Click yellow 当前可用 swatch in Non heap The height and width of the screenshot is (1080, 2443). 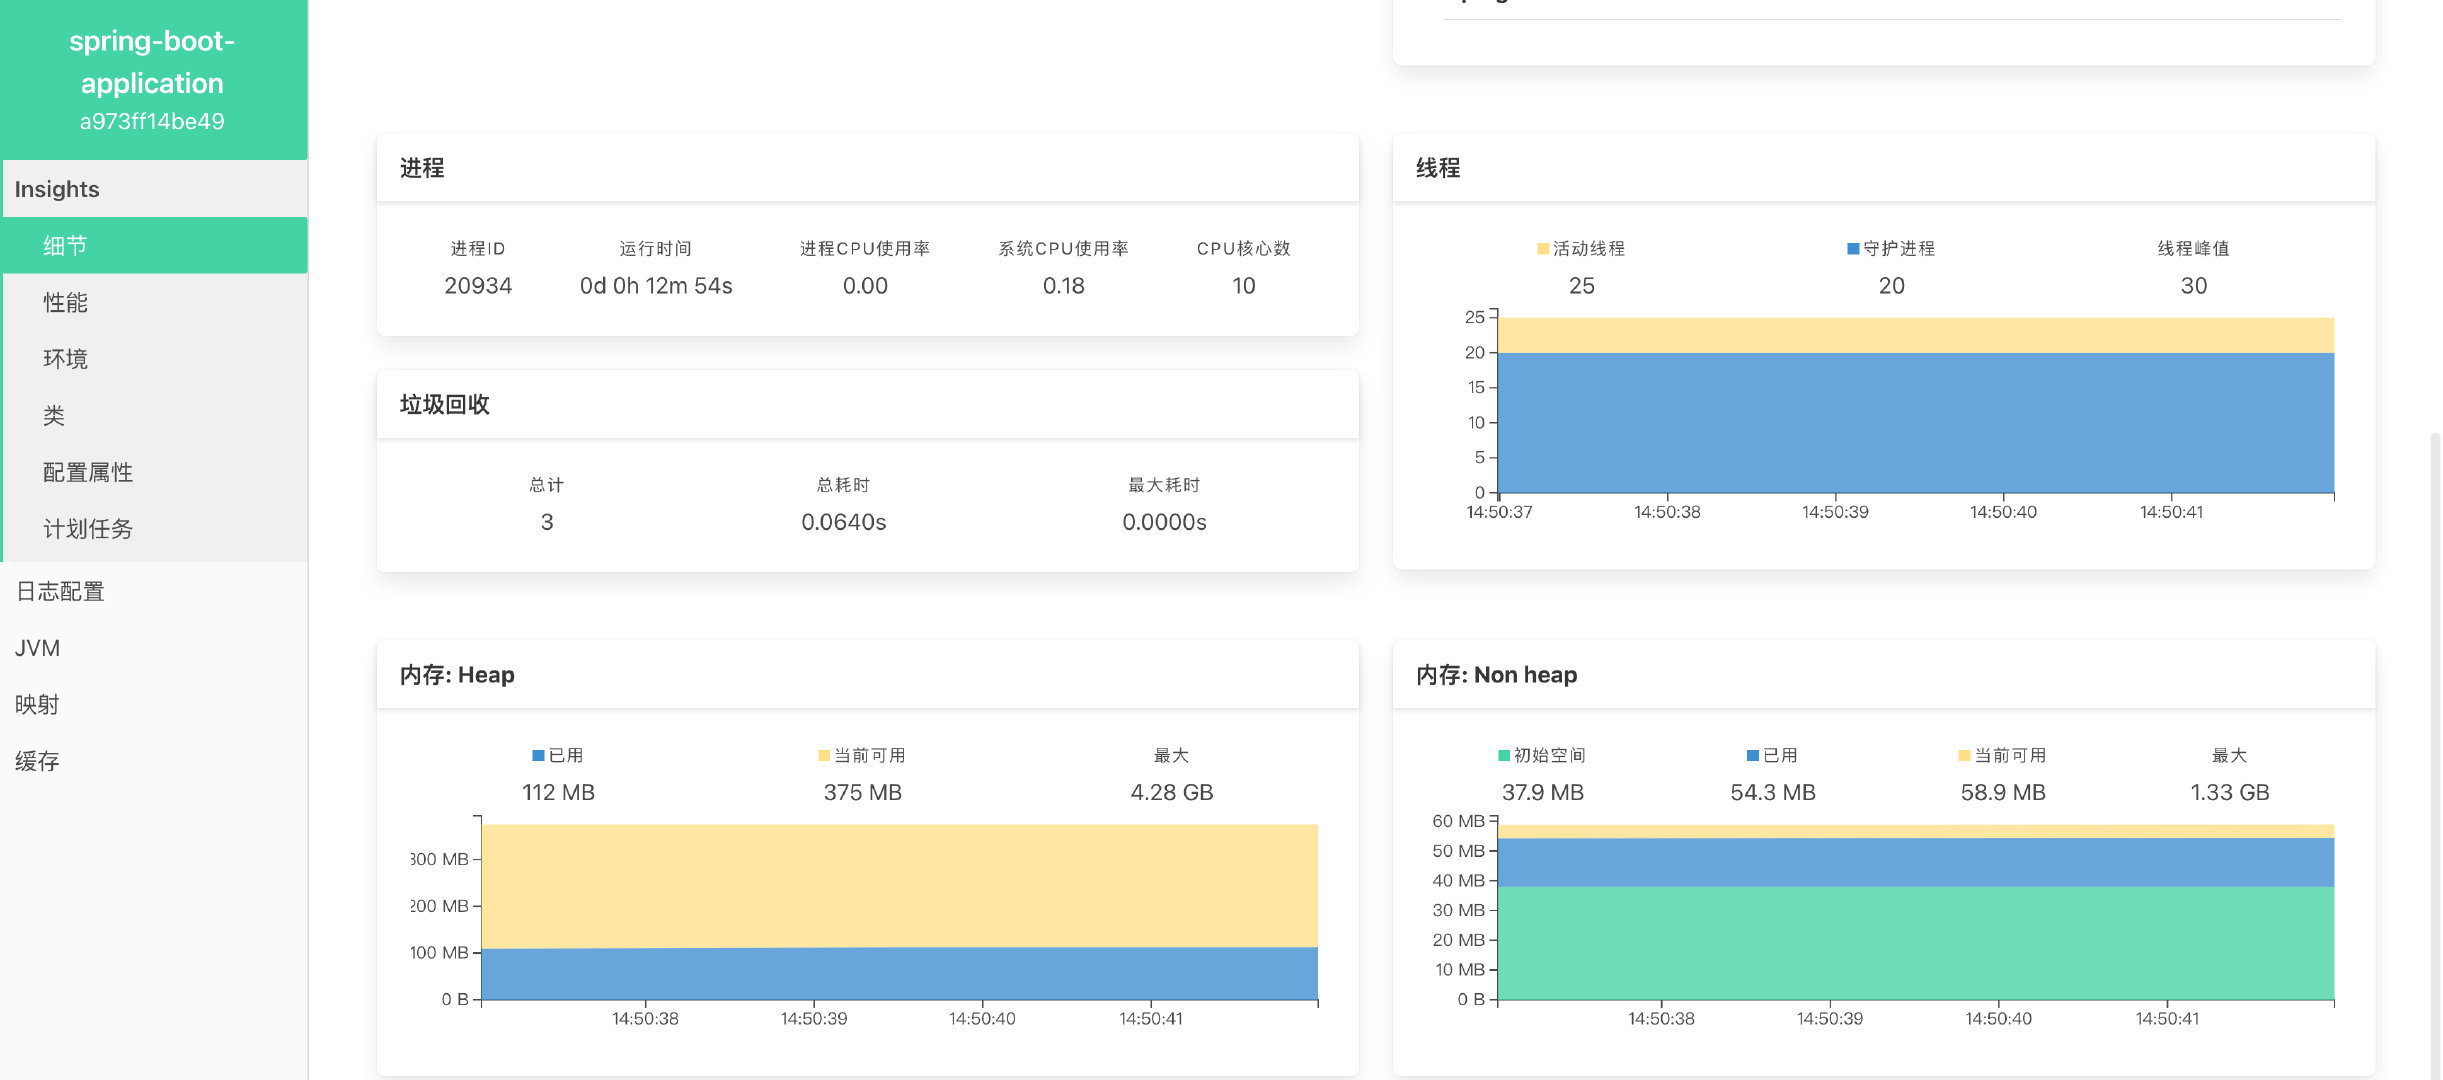coord(1964,755)
